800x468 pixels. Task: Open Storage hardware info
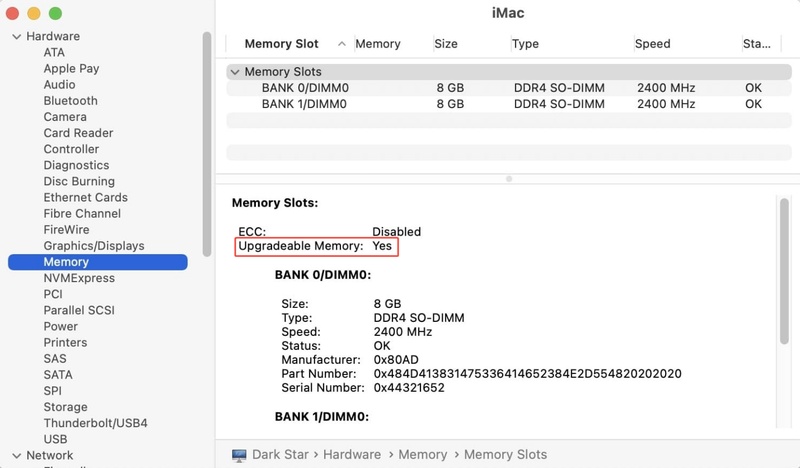click(65, 407)
